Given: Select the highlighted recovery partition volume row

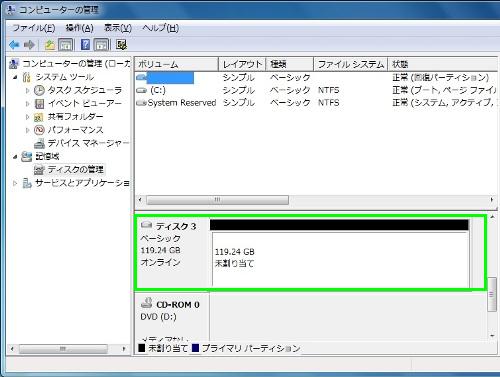Looking at the screenshot, I should [x=315, y=78].
